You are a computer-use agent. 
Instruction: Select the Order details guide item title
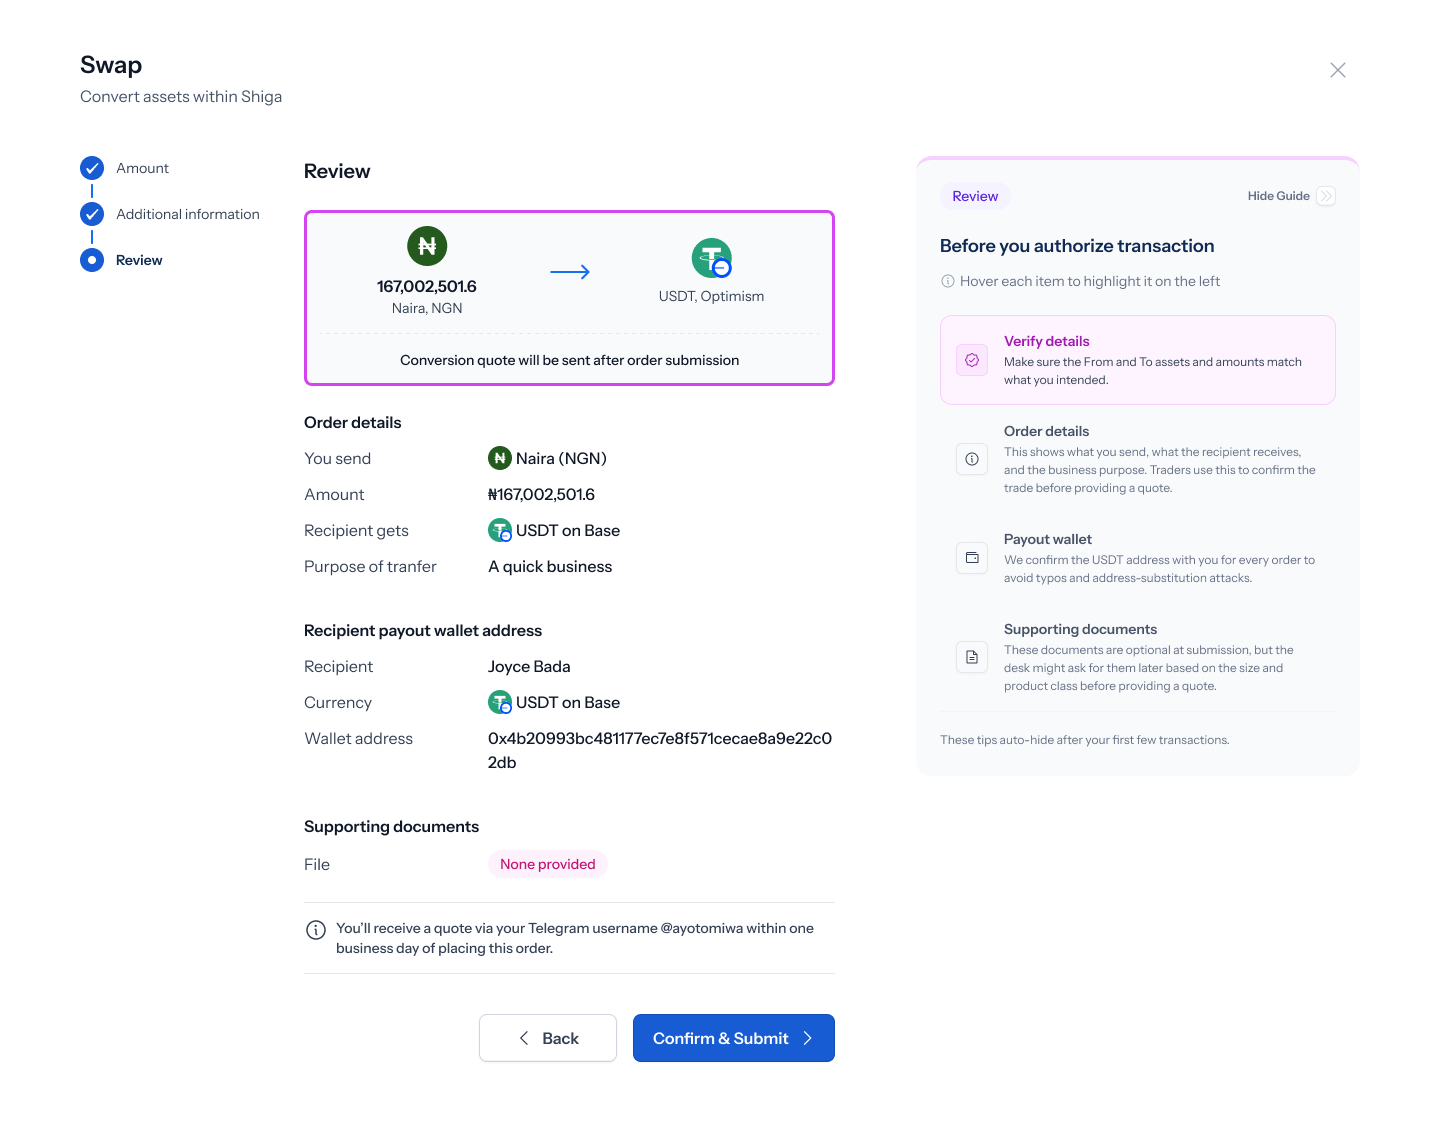point(1046,431)
